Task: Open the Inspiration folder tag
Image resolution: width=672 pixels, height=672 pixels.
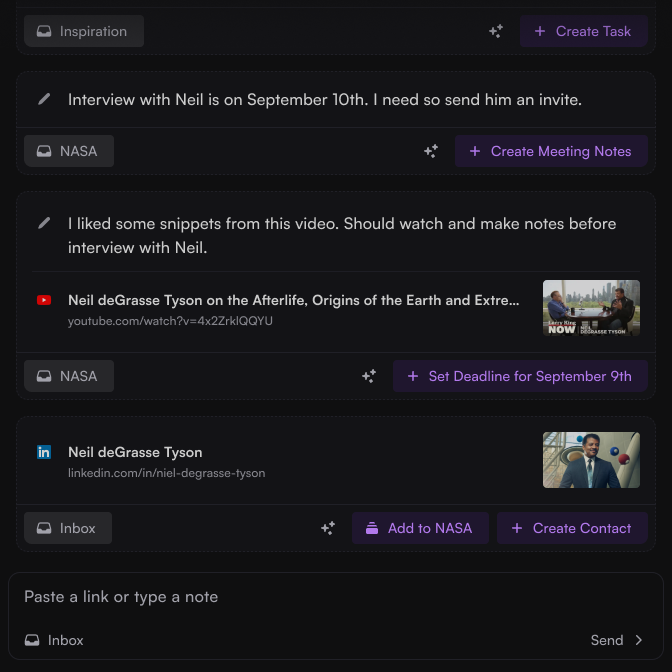Action: click(84, 31)
